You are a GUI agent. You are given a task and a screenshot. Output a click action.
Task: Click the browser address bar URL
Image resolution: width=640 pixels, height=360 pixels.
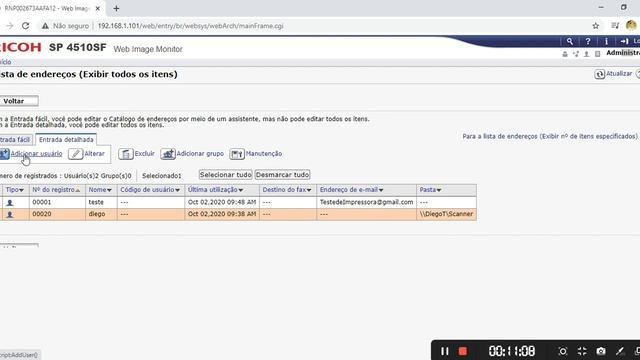[x=191, y=26]
